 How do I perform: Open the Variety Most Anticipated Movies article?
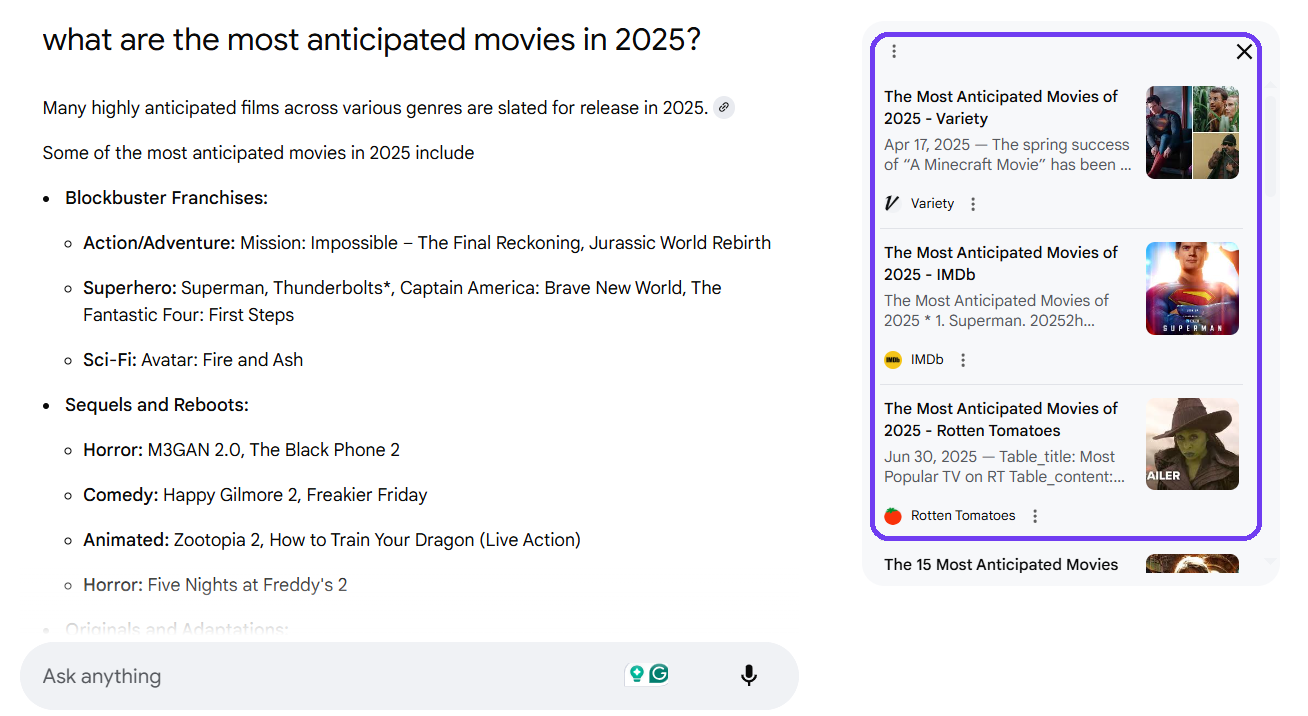point(1000,108)
